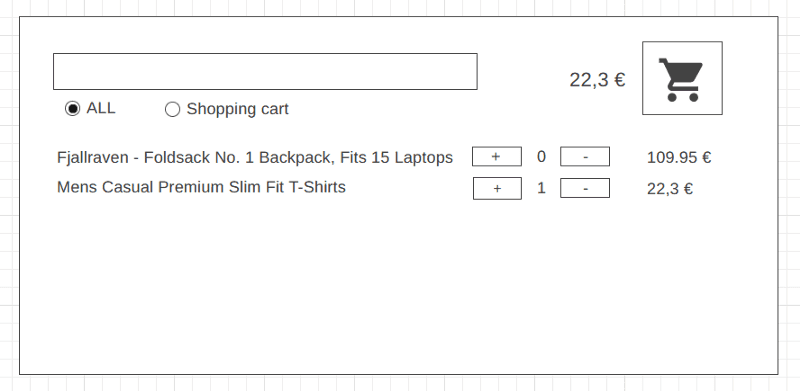This screenshot has width=800, height=391.
Task: Click the empty panel area below product list
Action: (x=398, y=286)
